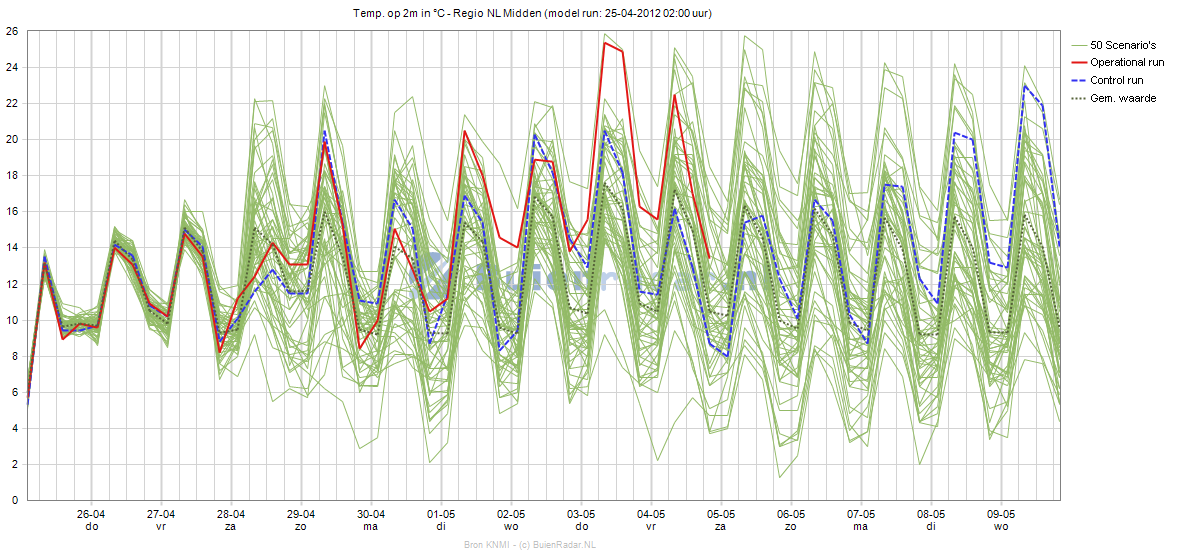This screenshot has width=1180, height=550.
Task: Click the x-axis date label 30-04
Action: (x=371, y=515)
